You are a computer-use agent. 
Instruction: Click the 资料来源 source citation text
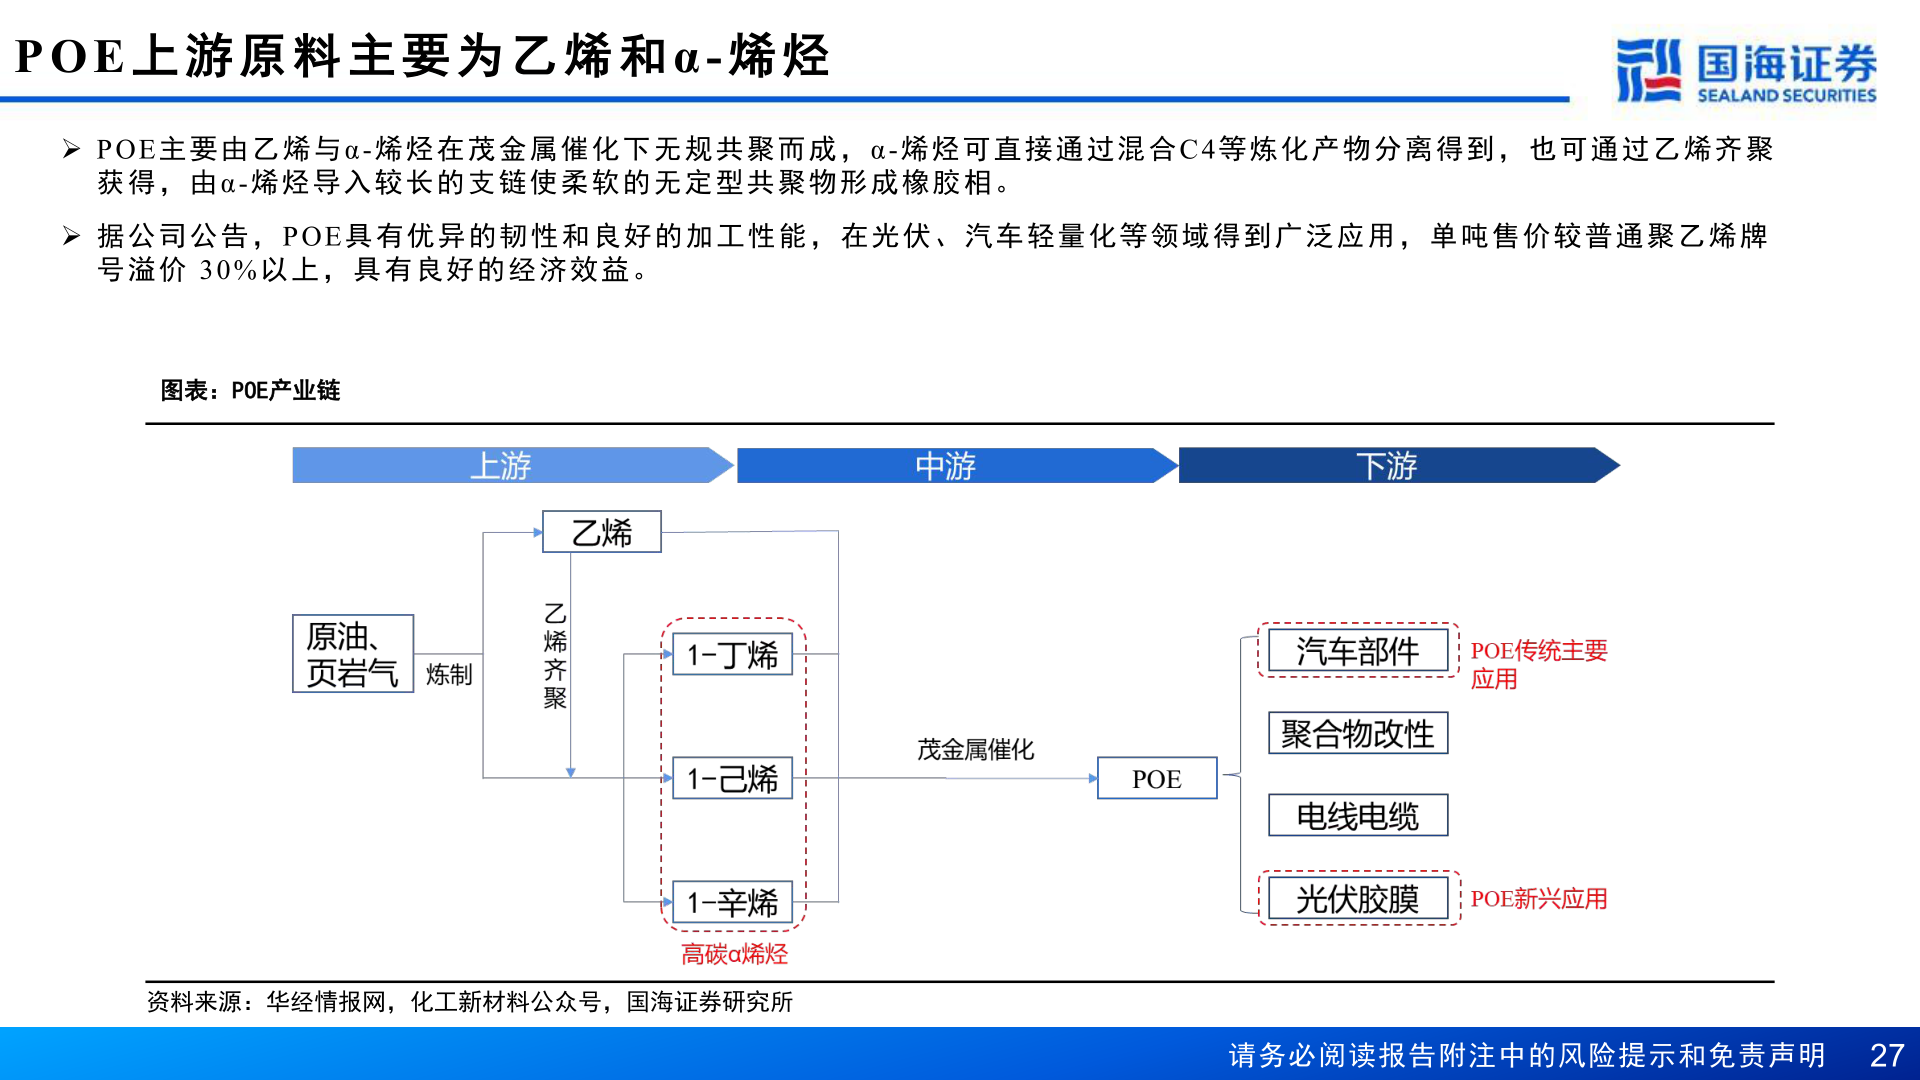470,1004
